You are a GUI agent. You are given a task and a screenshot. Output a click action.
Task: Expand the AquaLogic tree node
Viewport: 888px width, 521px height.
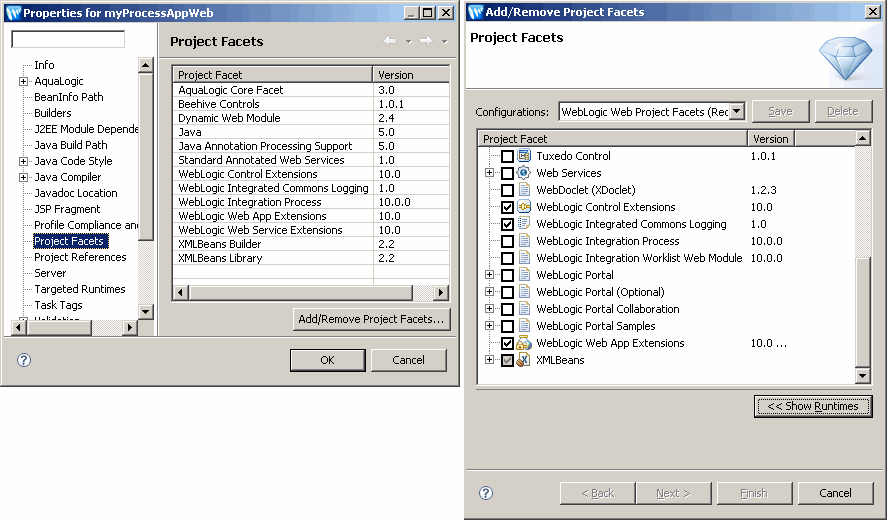point(23,82)
